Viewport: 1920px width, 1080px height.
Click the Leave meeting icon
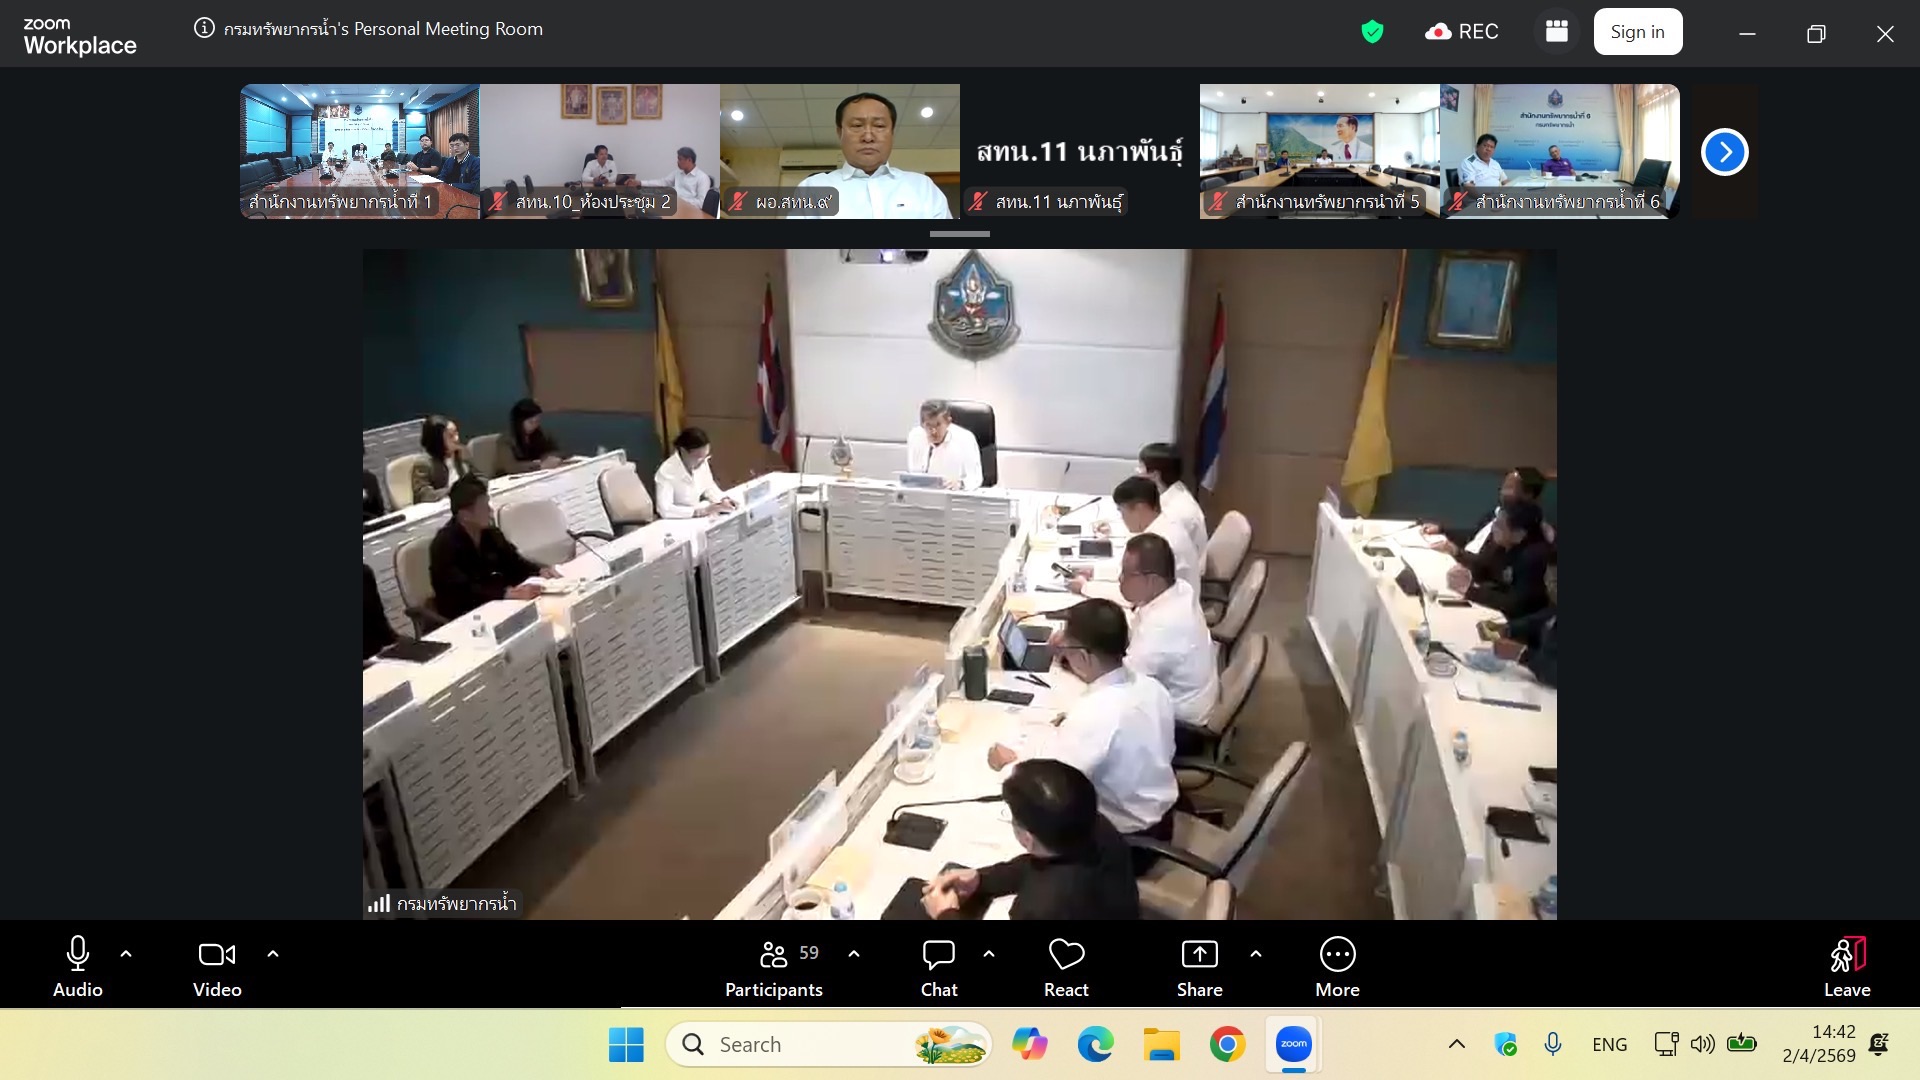tap(1846, 966)
